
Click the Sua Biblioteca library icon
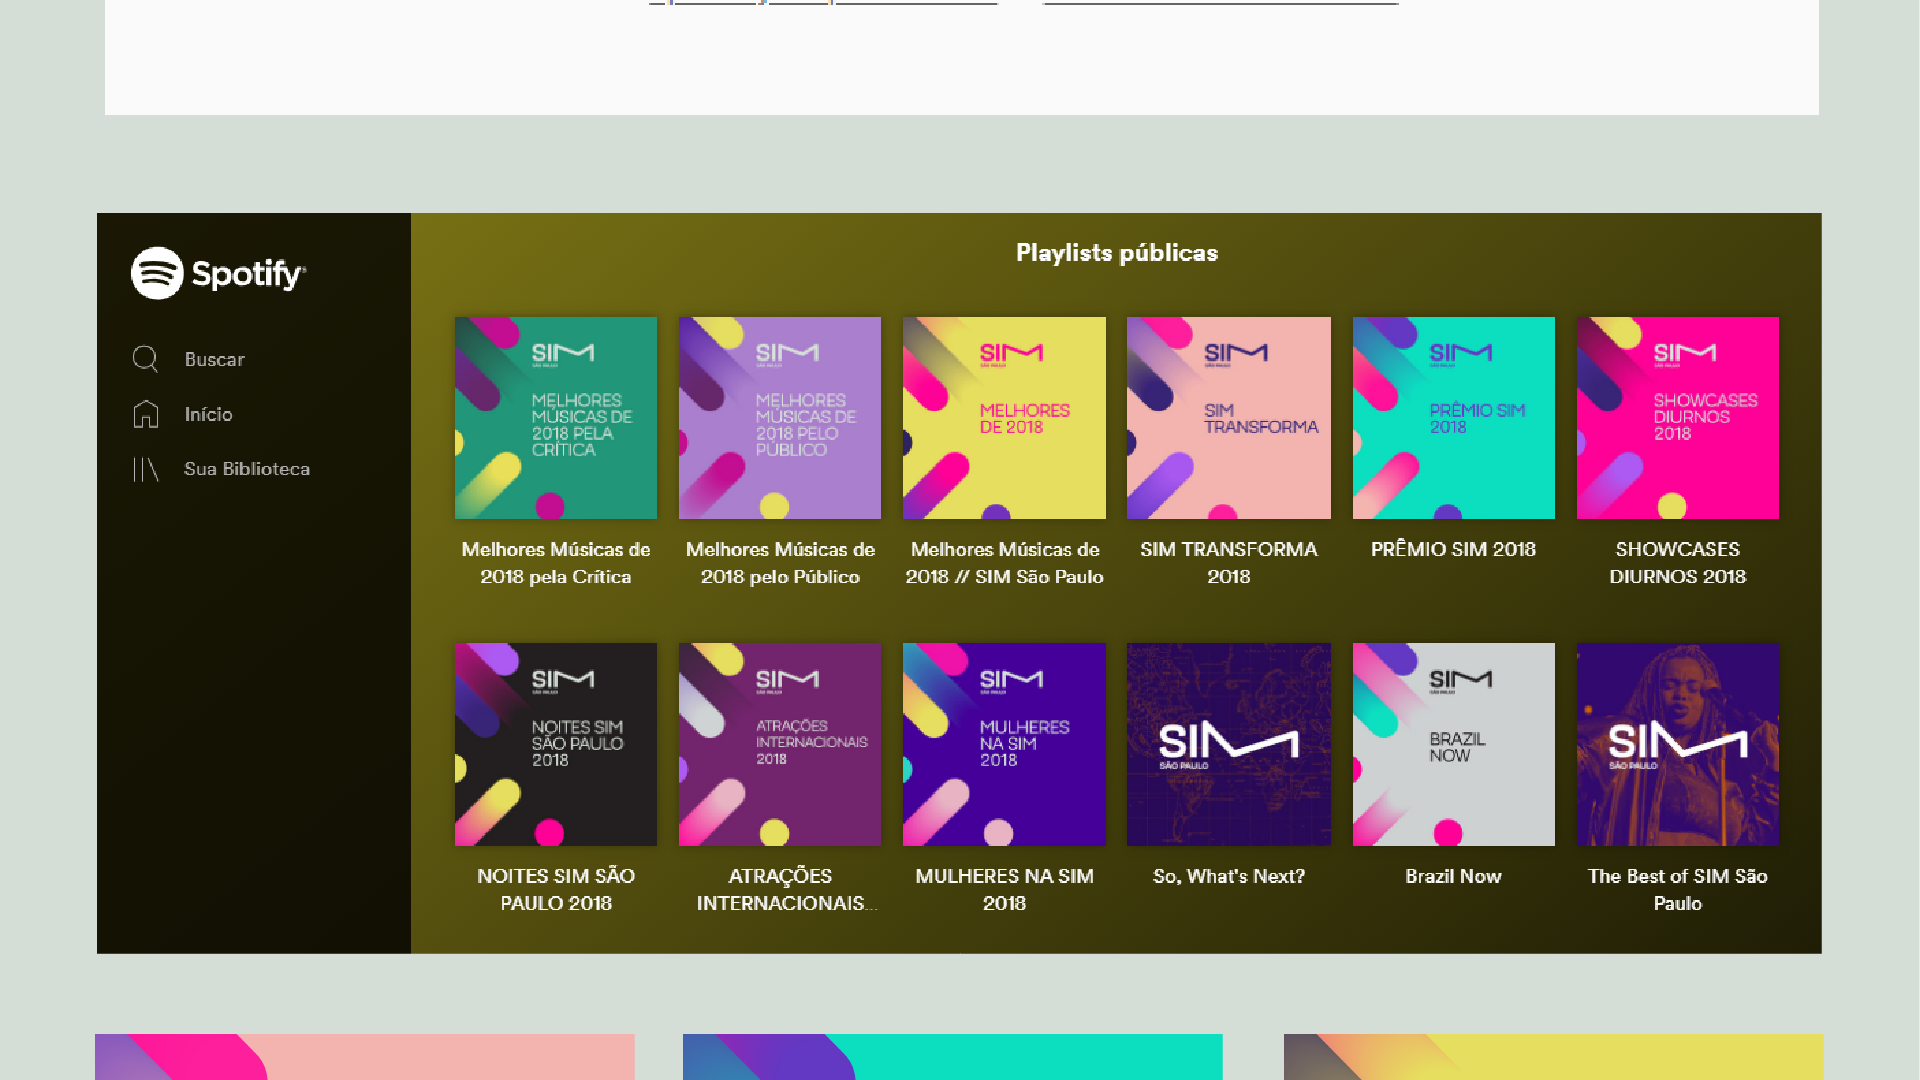coord(146,469)
